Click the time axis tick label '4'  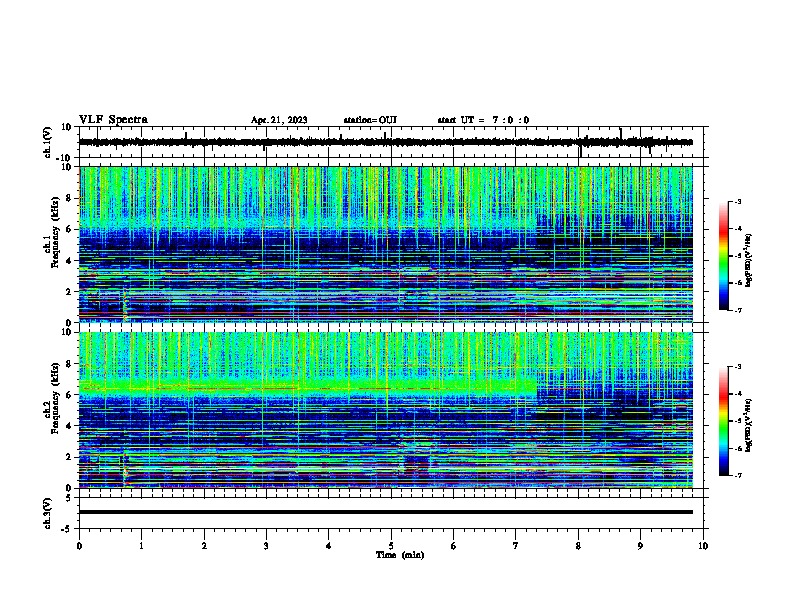click(x=329, y=546)
